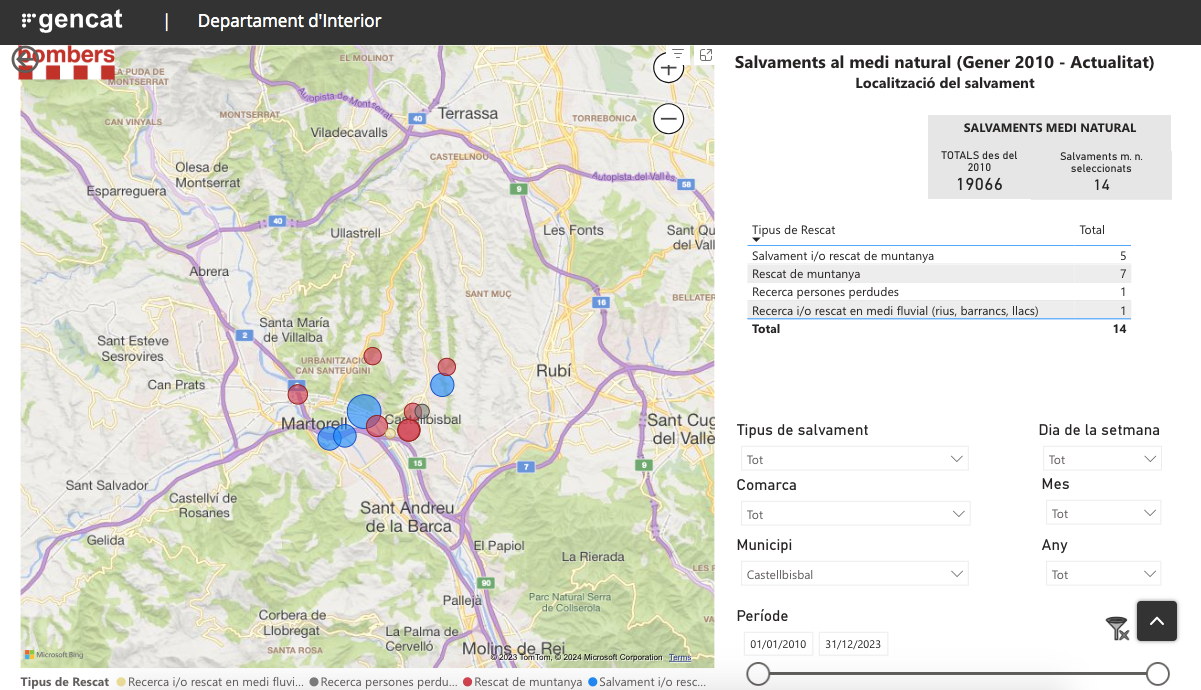The width and height of the screenshot is (1201, 690).
Task: Open the map in focus mode
Action: tap(706, 55)
